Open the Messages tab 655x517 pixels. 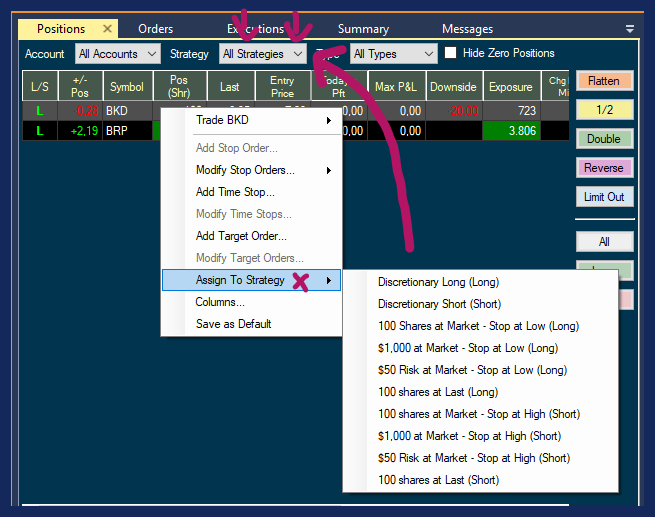click(467, 29)
